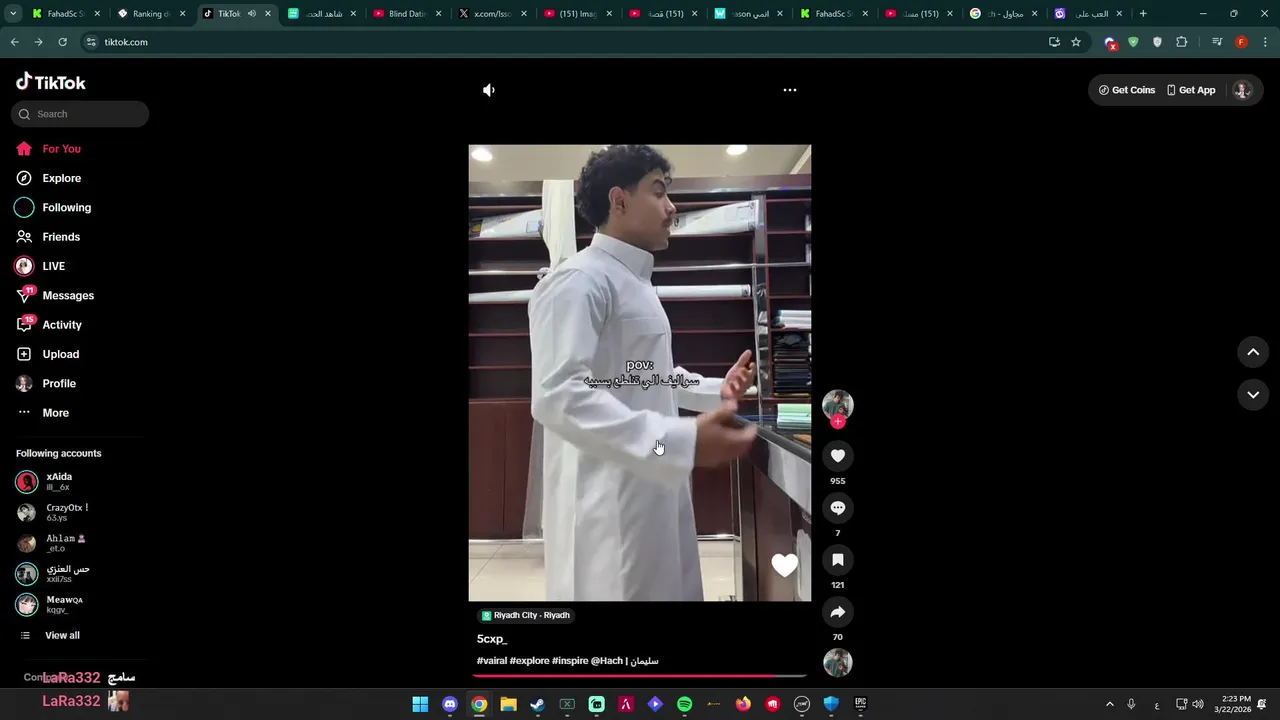This screenshot has width=1280, height=720.
Task: Open the sound disc at bottom right
Action: pyautogui.click(x=838, y=663)
